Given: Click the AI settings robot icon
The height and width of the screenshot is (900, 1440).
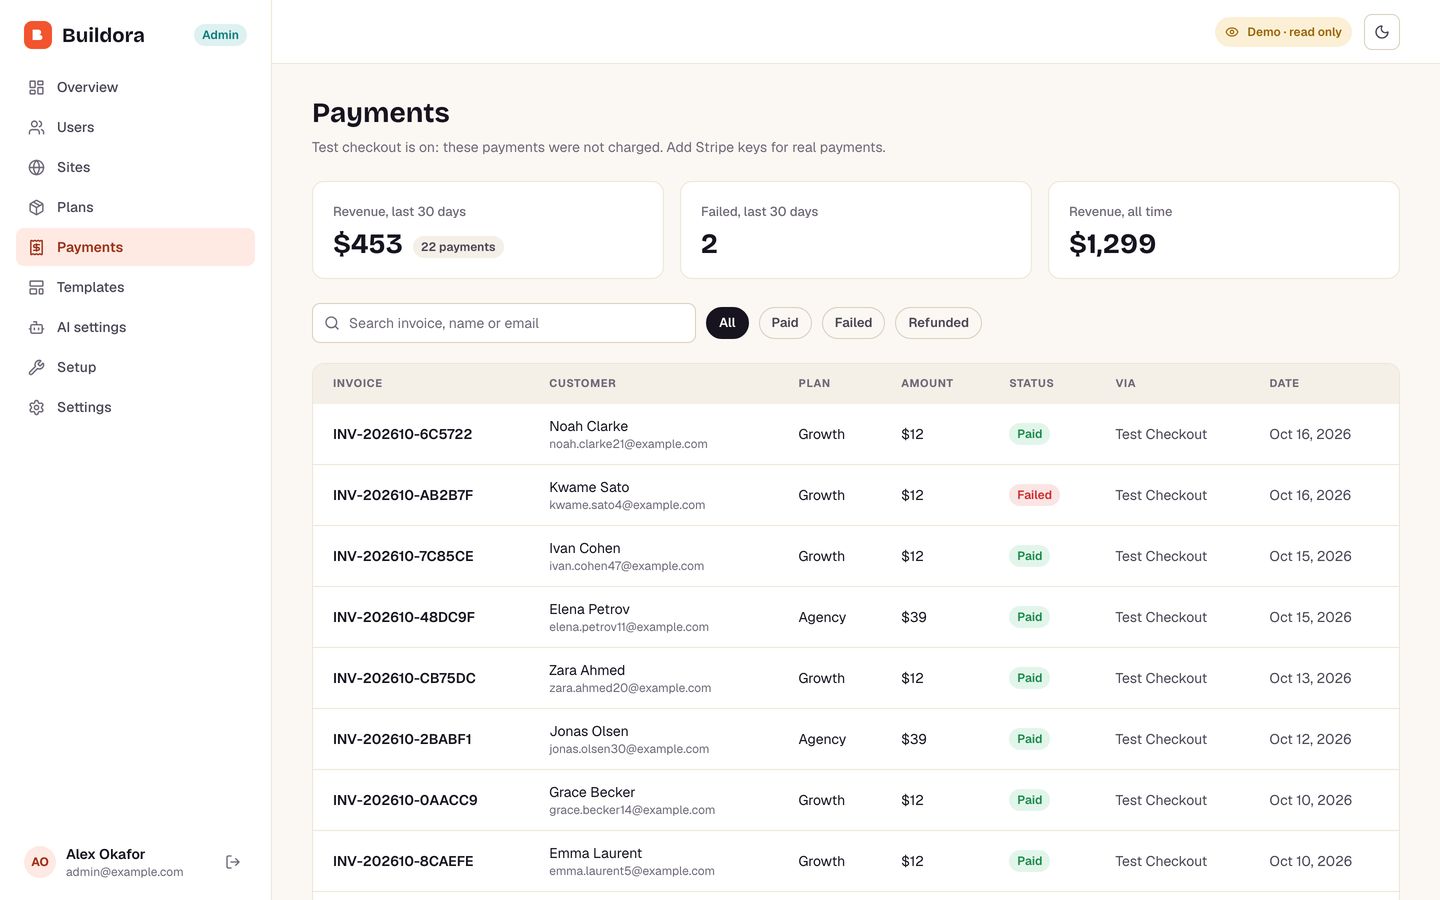Looking at the screenshot, I should [x=37, y=327].
